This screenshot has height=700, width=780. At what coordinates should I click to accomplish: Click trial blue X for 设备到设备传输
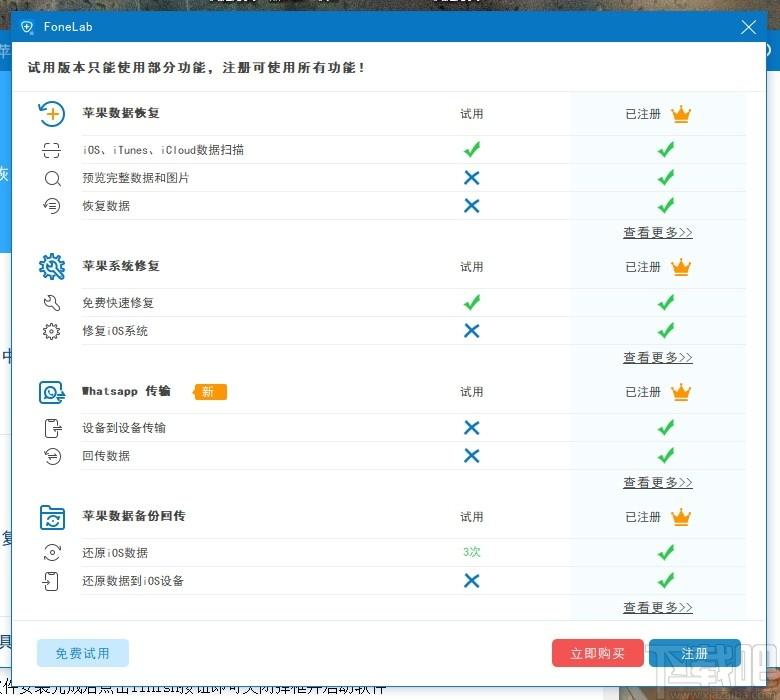472,427
